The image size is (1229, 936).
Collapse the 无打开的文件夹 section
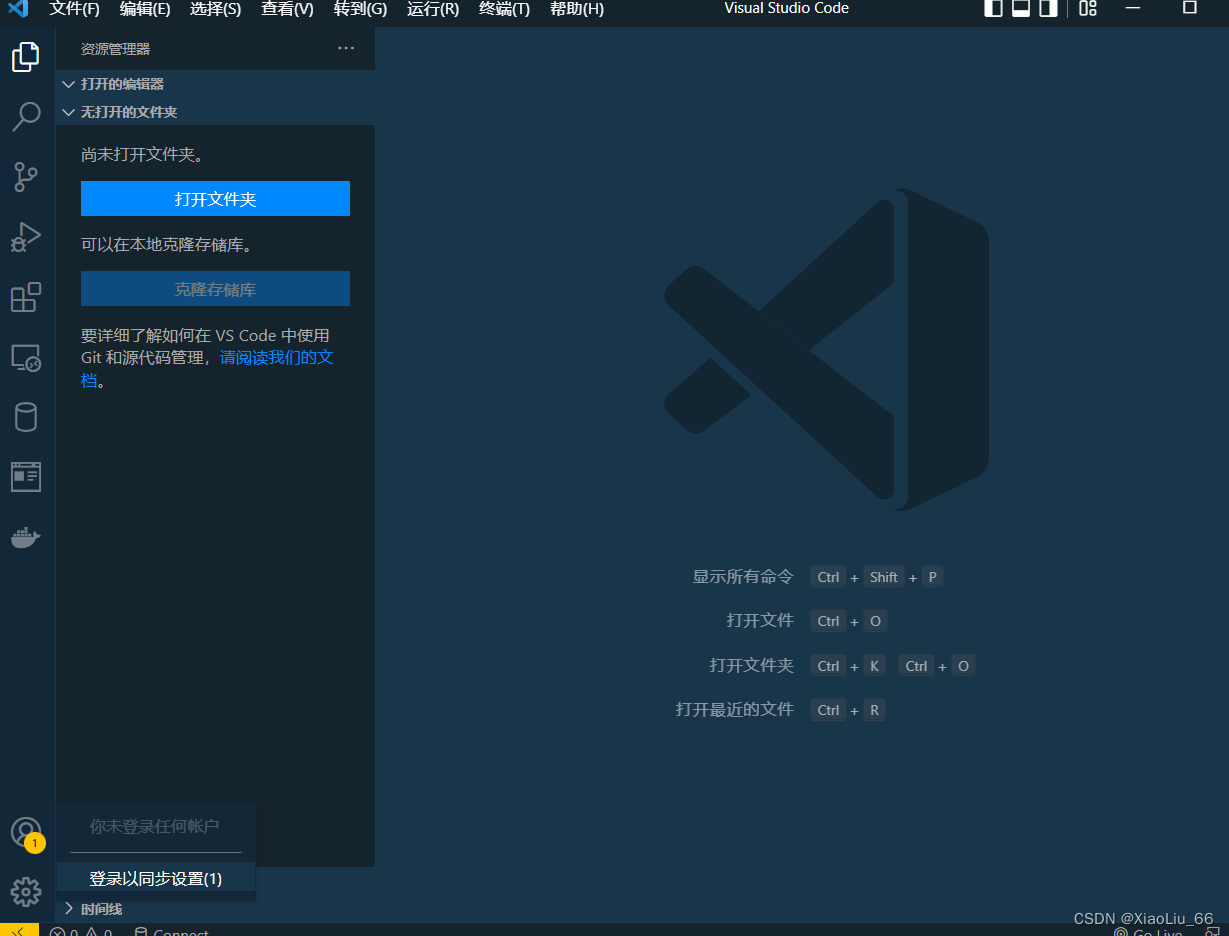pos(215,112)
